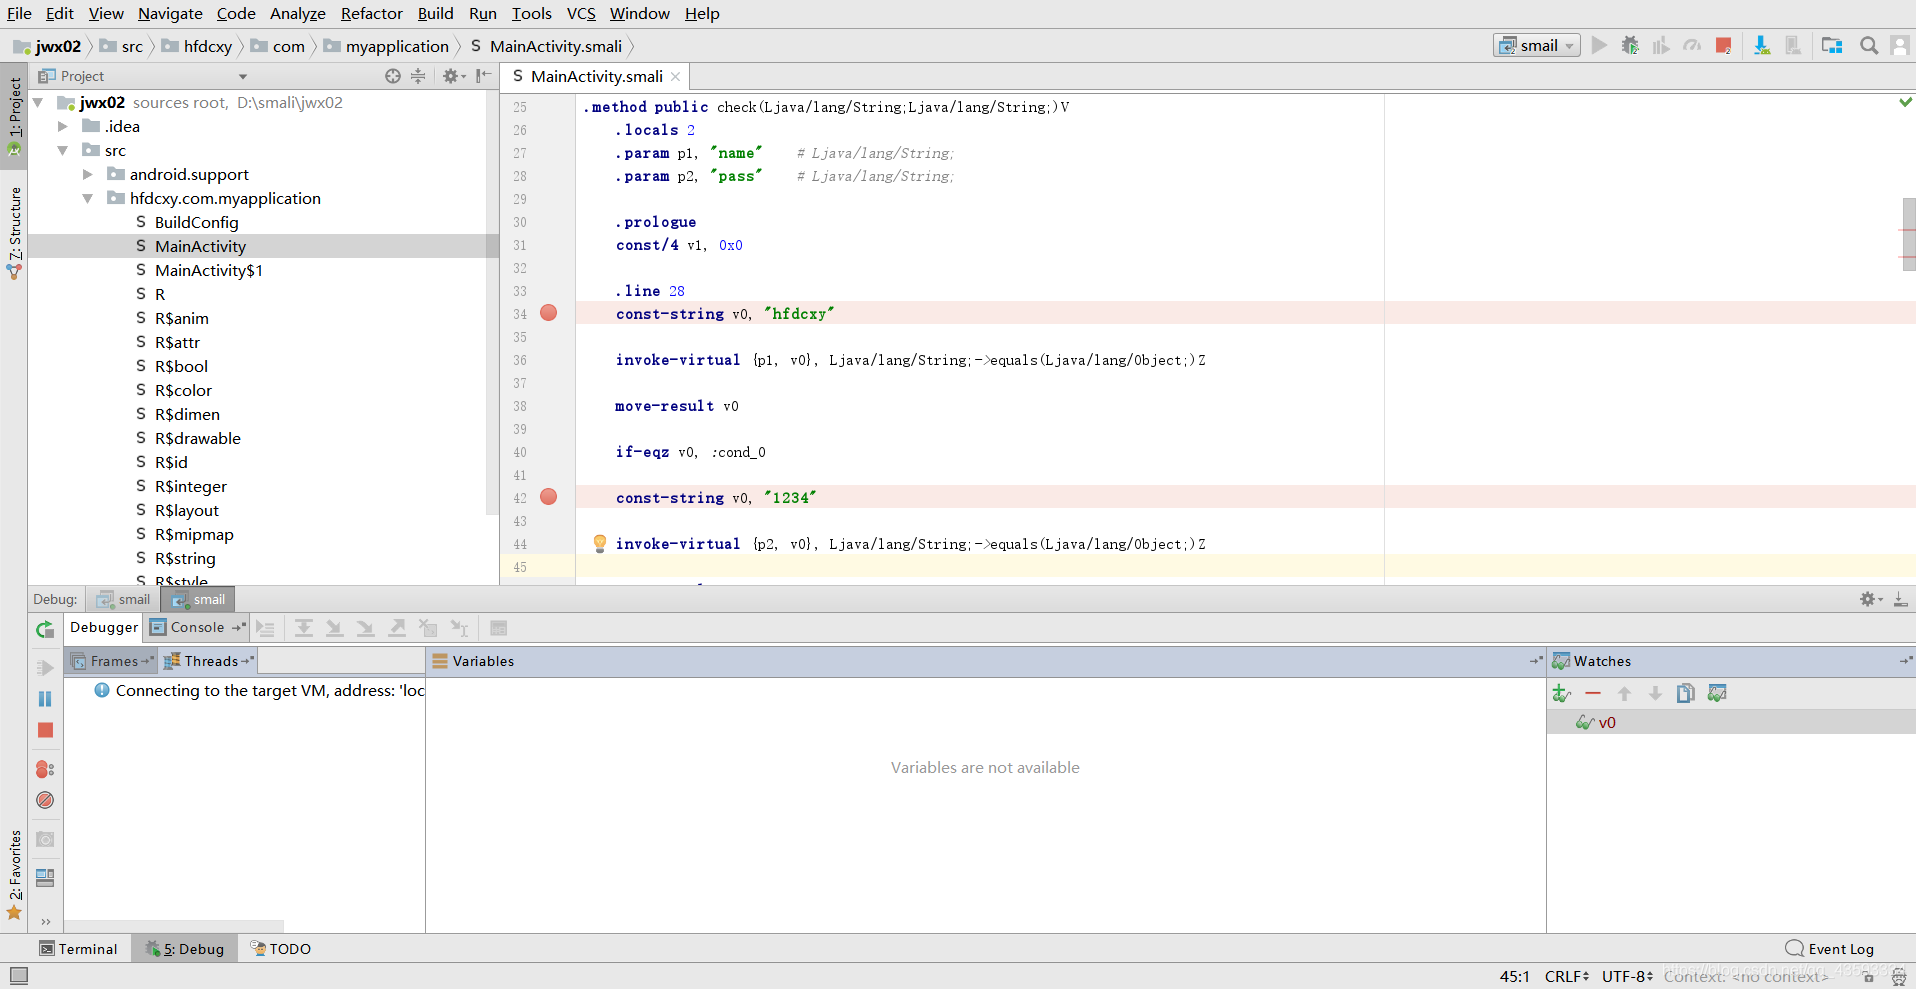Start debugging the smail configuration

(1630, 46)
